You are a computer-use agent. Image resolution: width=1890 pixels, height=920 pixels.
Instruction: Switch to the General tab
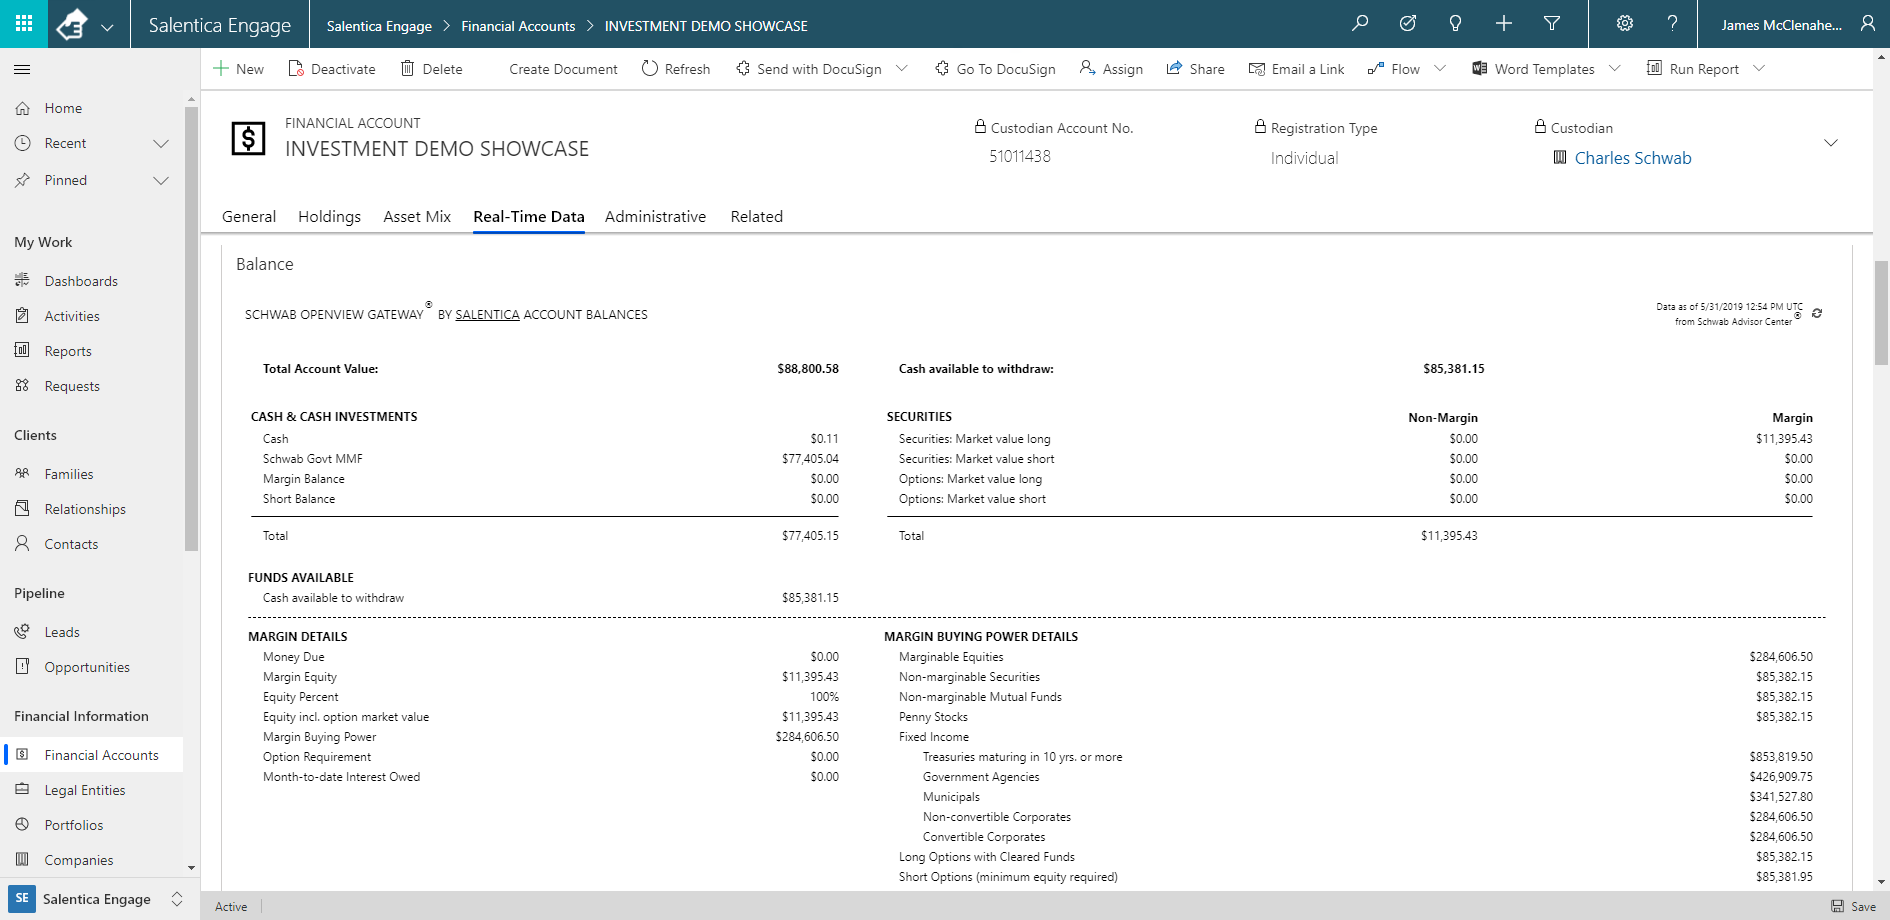point(249,217)
